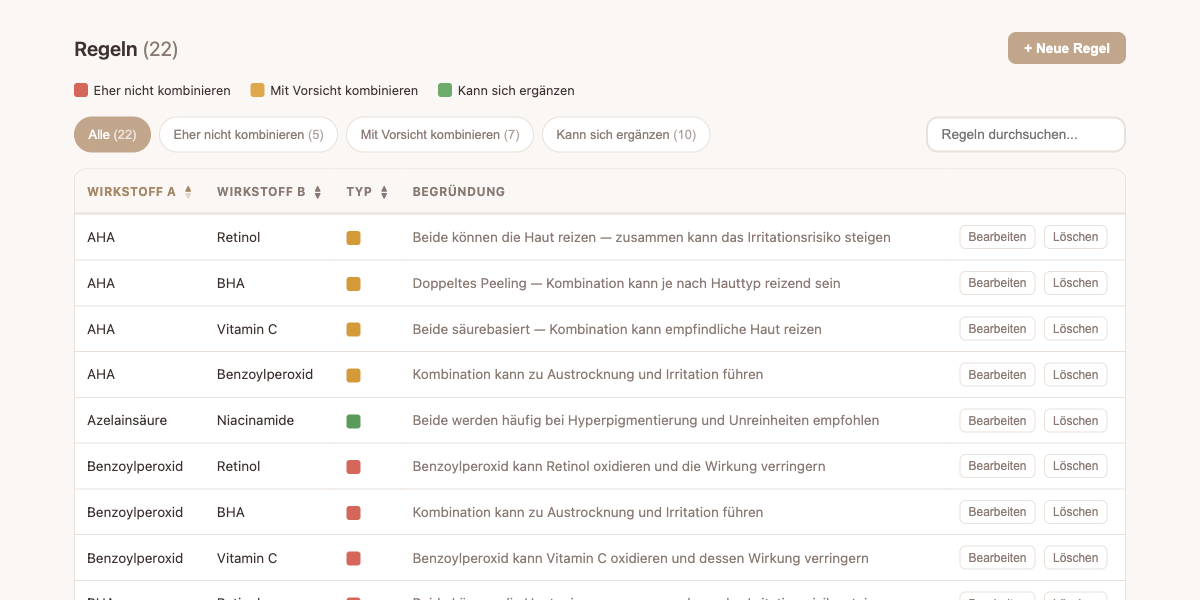Click the Begründung column header
This screenshot has width=1200, height=600.
[459, 191]
